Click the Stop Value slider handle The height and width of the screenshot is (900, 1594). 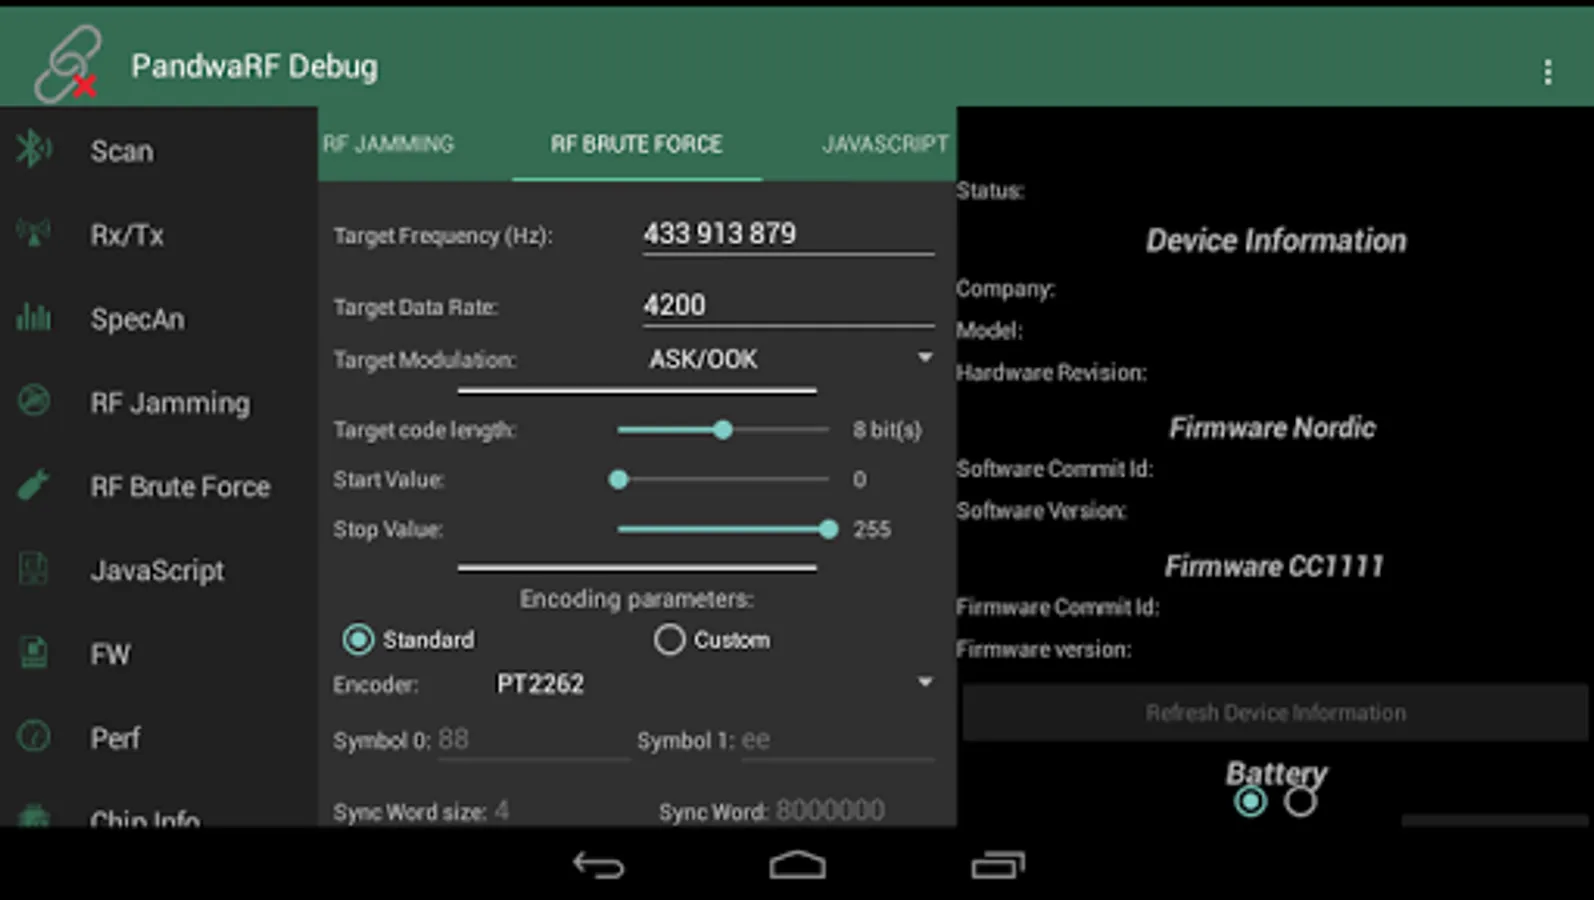coord(828,529)
